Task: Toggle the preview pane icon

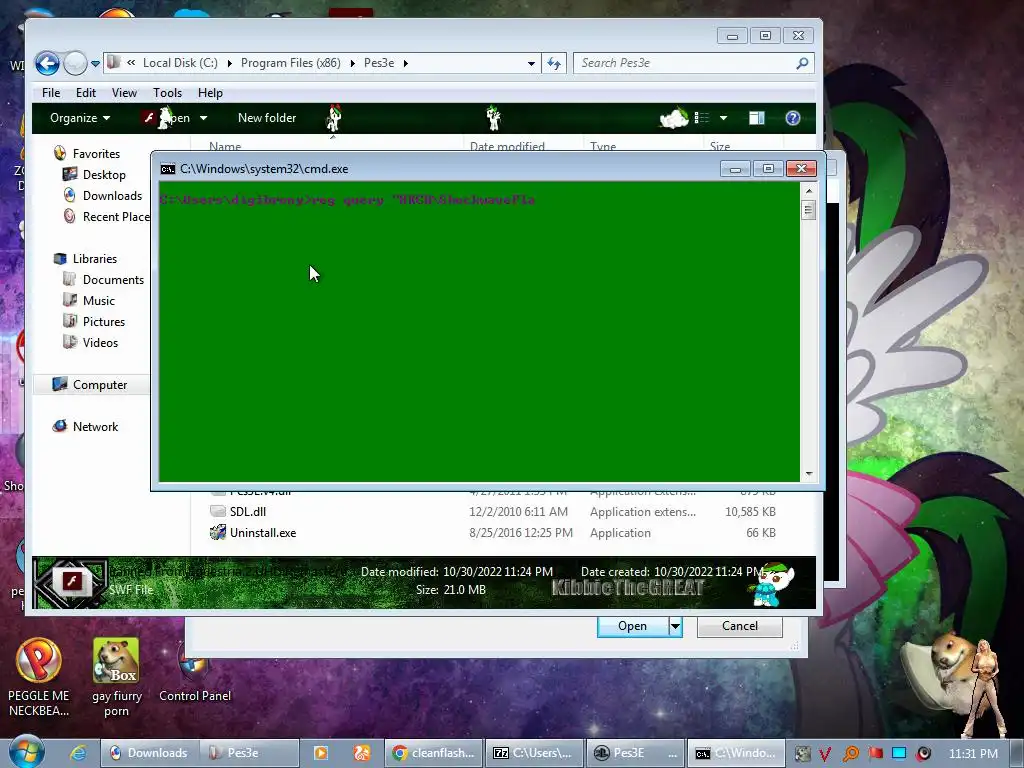Action: 757,118
